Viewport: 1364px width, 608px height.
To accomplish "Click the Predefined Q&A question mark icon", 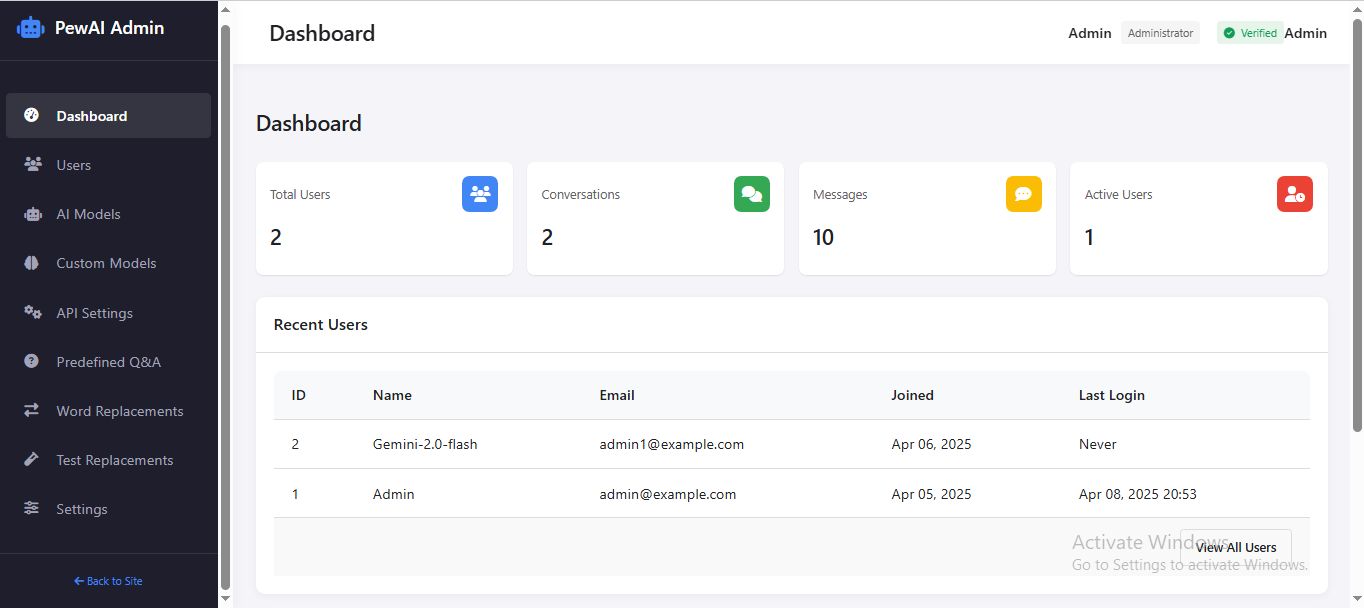I will tap(31, 361).
